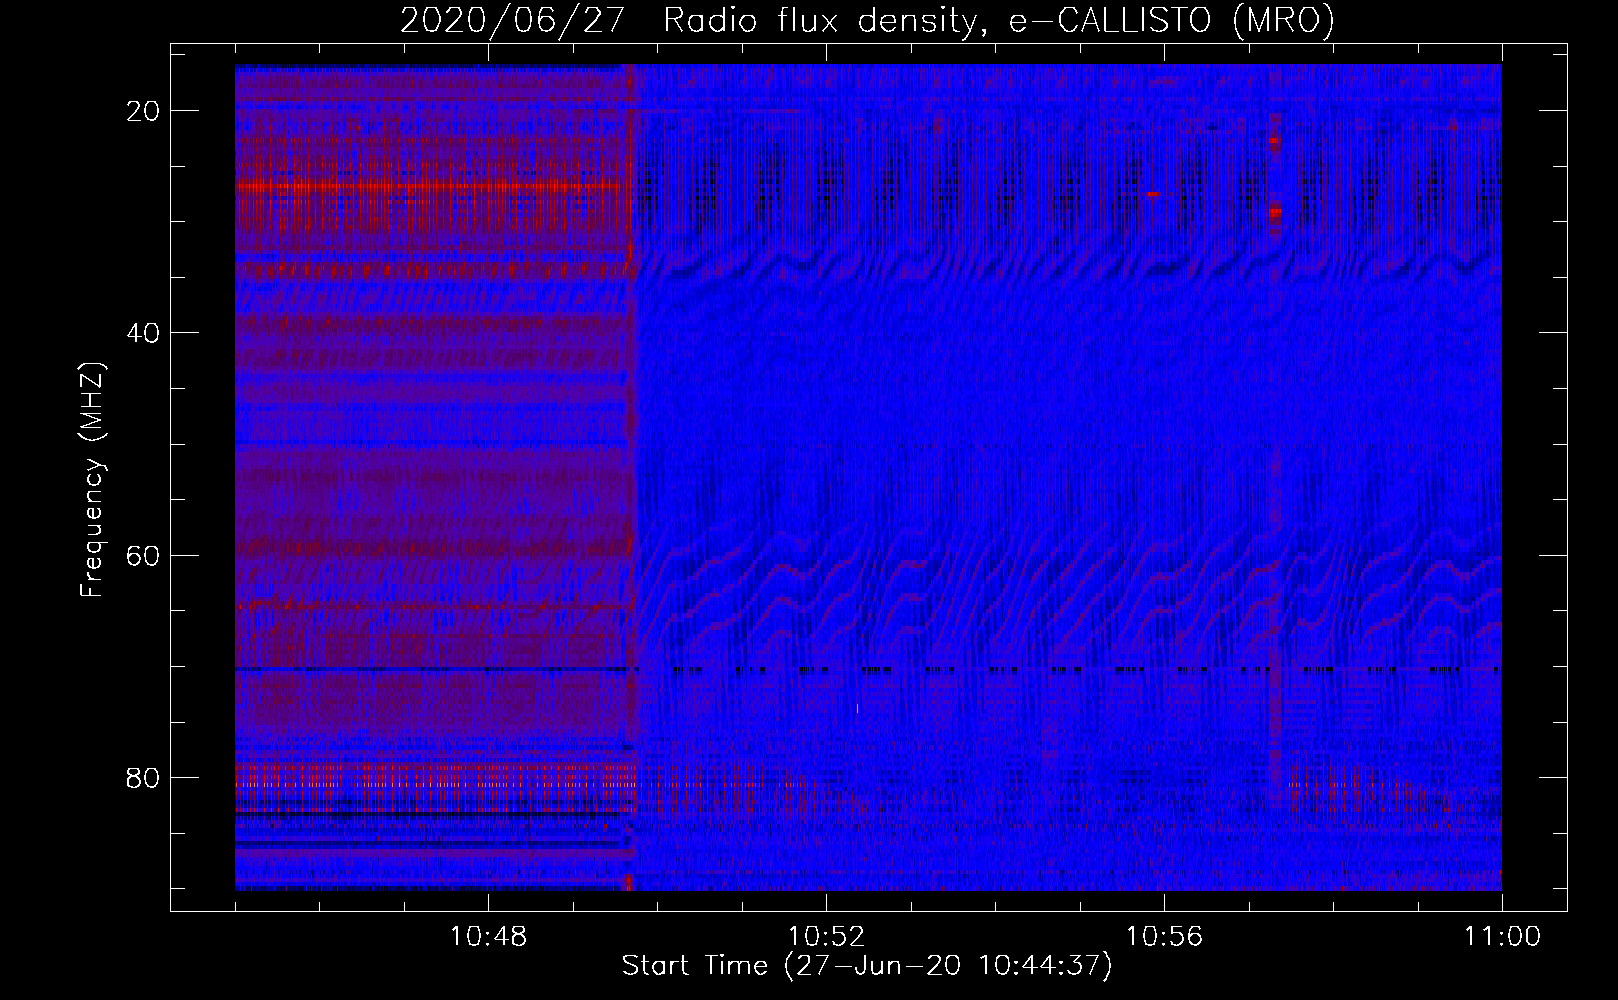Click the '10:52' time tick label
Screen dimensions: 1618x1000
[826, 937]
